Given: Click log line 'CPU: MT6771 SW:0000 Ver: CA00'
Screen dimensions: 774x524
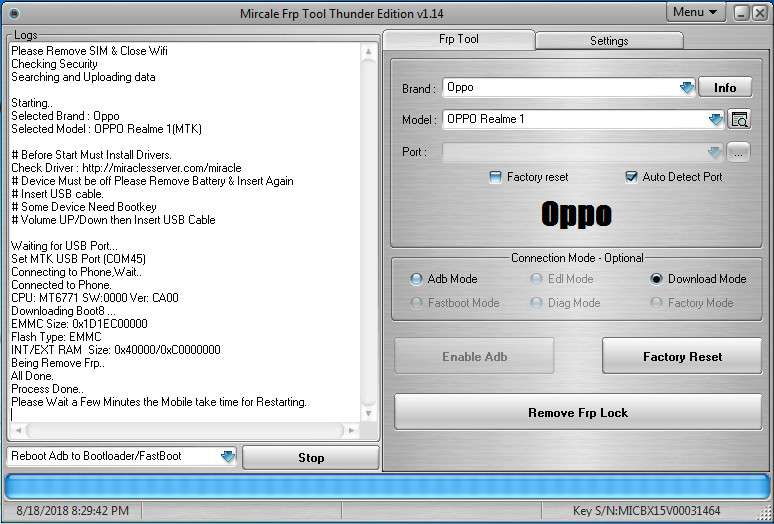Looking at the screenshot, I should [x=95, y=298].
